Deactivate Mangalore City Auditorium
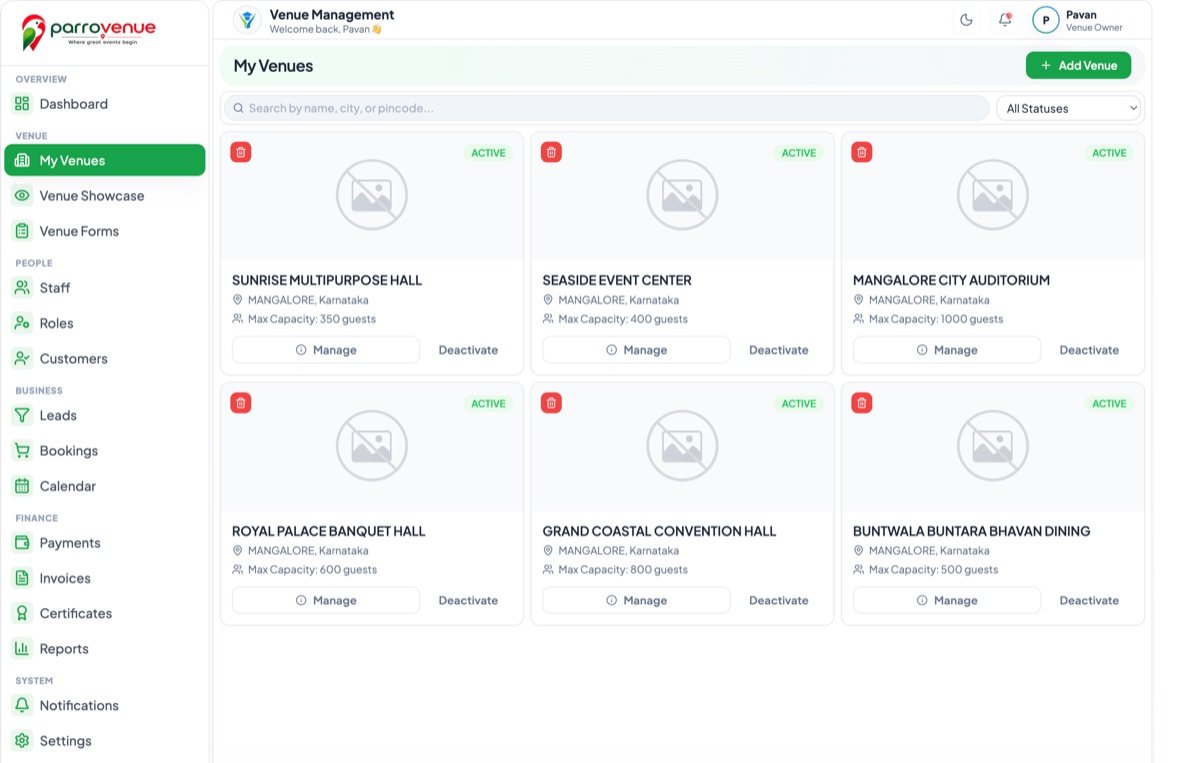 tap(1089, 350)
